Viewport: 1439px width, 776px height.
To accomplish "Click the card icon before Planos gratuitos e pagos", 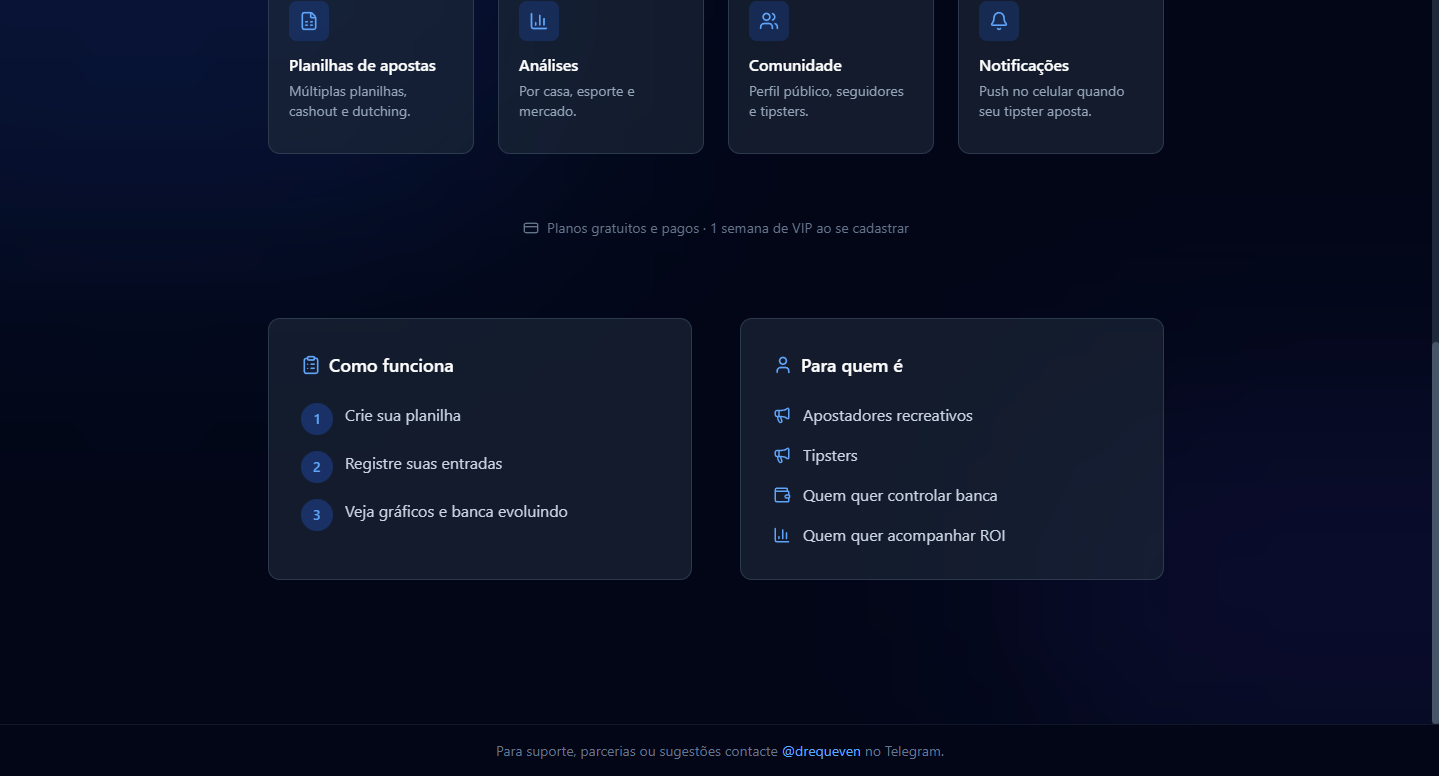I will coord(530,228).
